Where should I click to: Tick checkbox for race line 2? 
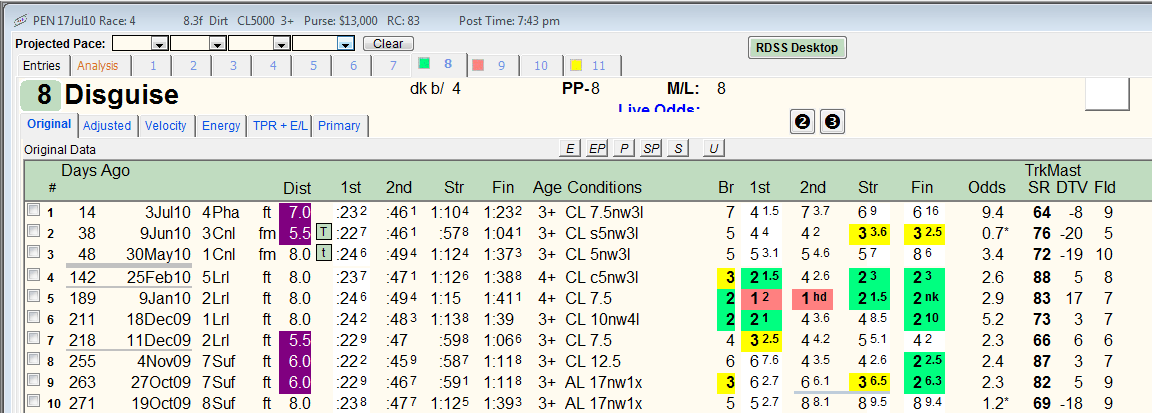pyautogui.click(x=32, y=233)
